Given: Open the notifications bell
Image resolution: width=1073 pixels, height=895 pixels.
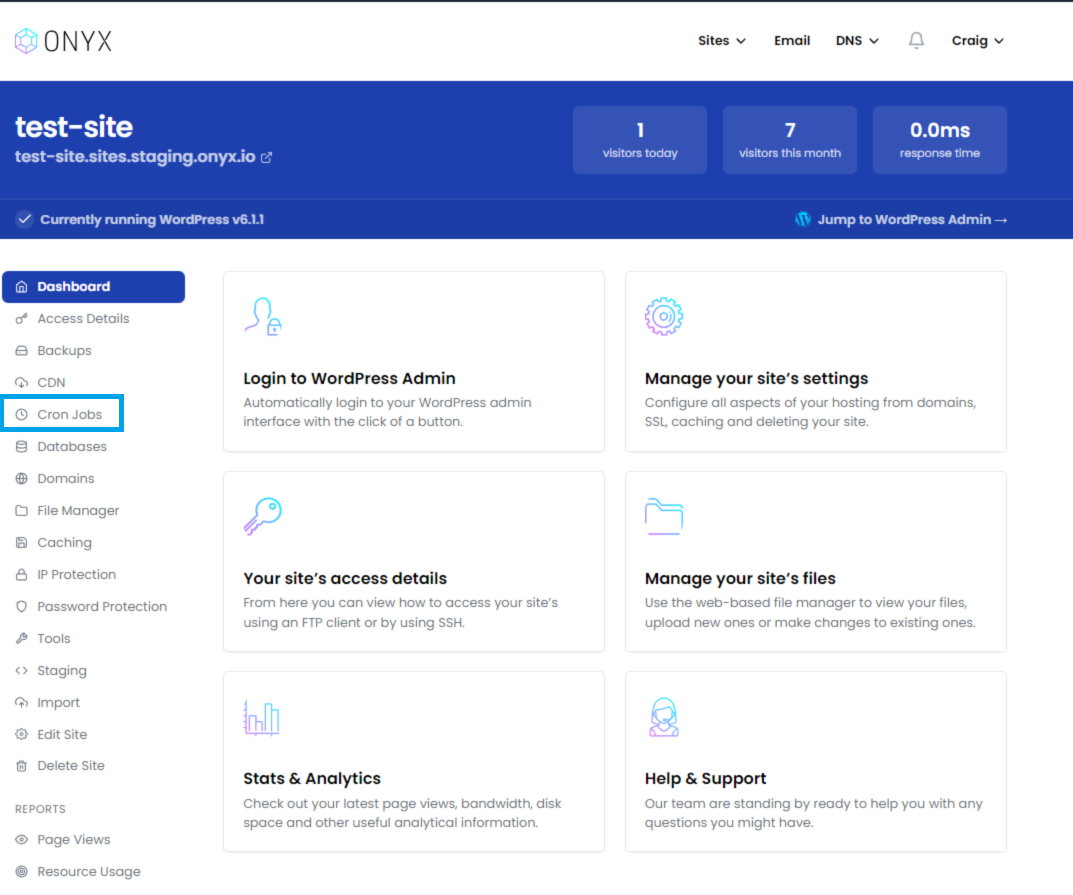Looking at the screenshot, I should (x=916, y=40).
